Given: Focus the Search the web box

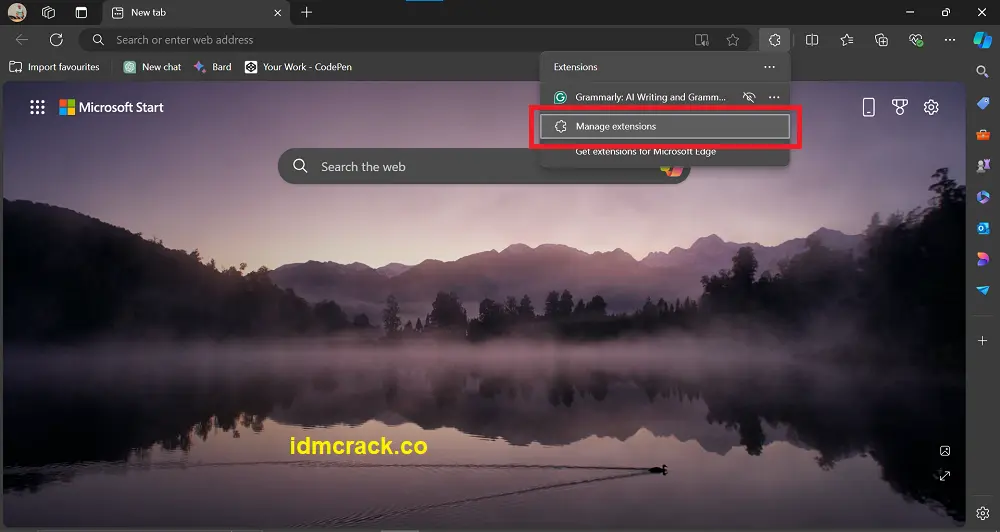Looking at the screenshot, I should [x=484, y=166].
